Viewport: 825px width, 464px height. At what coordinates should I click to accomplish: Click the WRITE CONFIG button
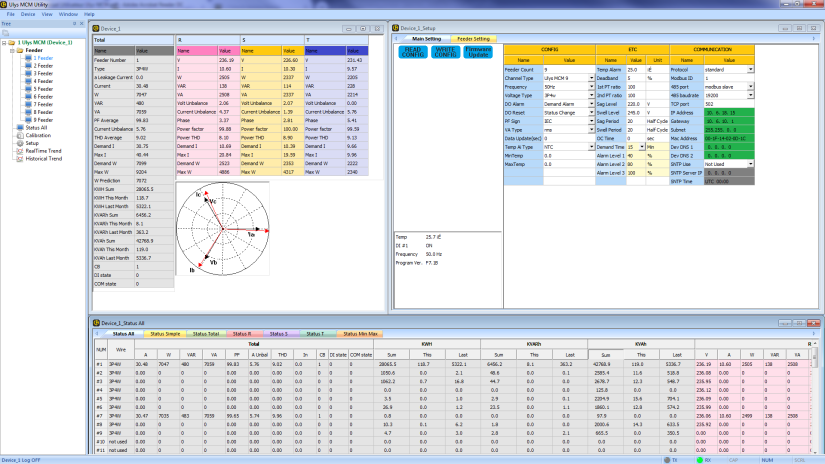[x=445, y=52]
